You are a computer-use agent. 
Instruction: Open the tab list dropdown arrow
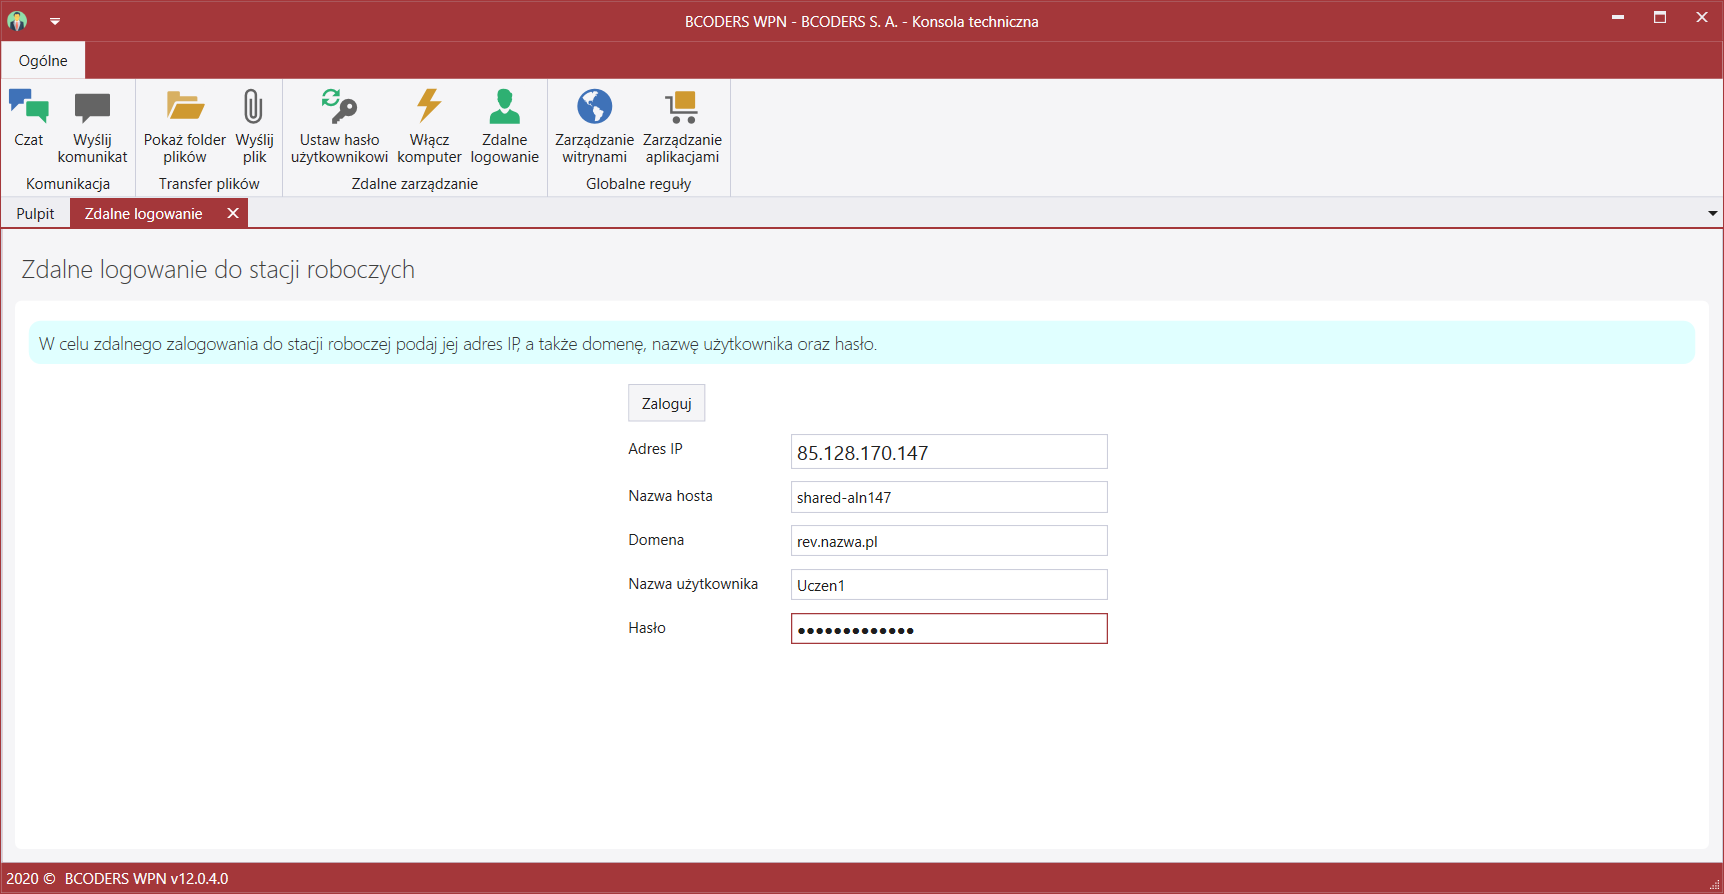click(x=1712, y=213)
